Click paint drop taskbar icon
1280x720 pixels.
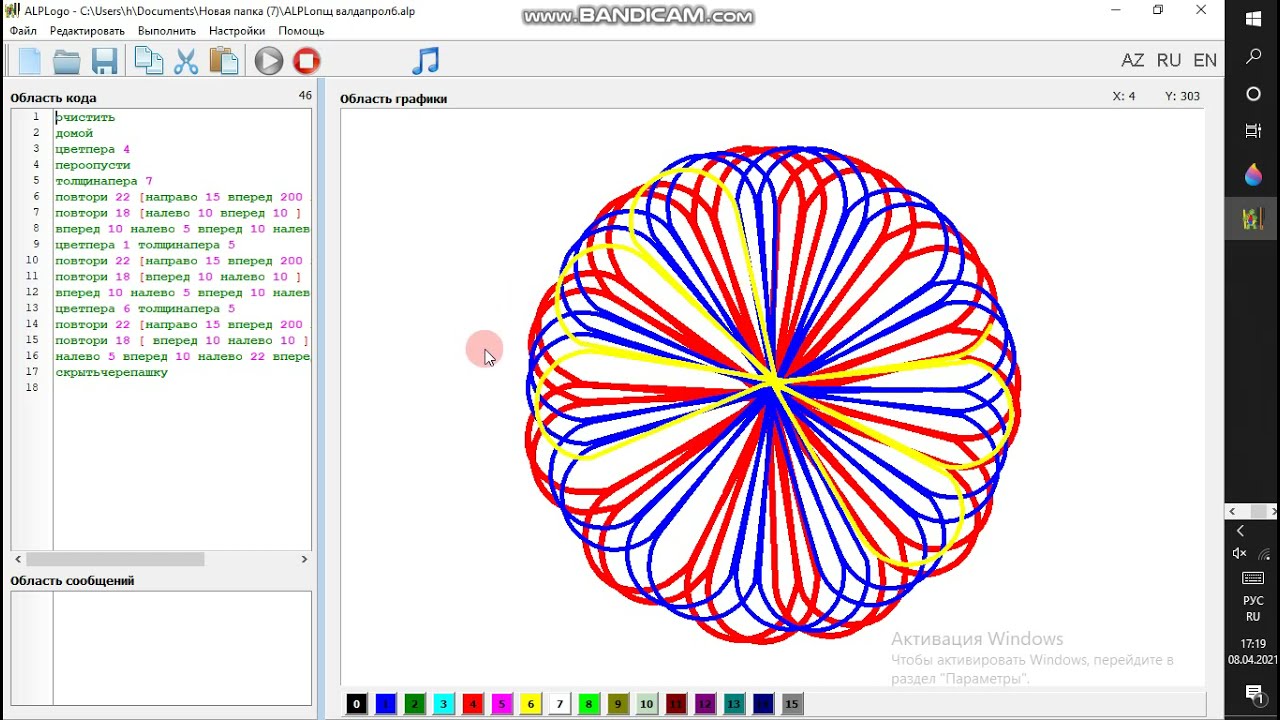click(x=1253, y=175)
